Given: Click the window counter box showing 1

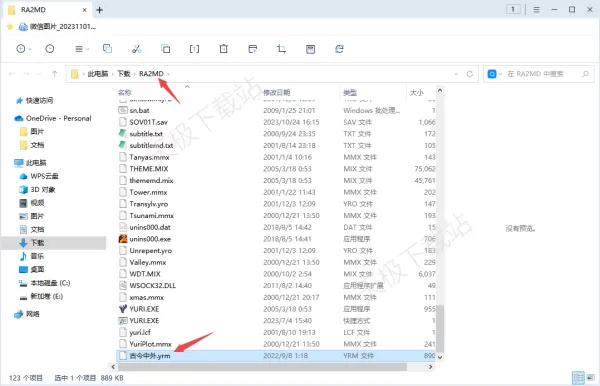Looking at the screenshot, I should 513,9.
